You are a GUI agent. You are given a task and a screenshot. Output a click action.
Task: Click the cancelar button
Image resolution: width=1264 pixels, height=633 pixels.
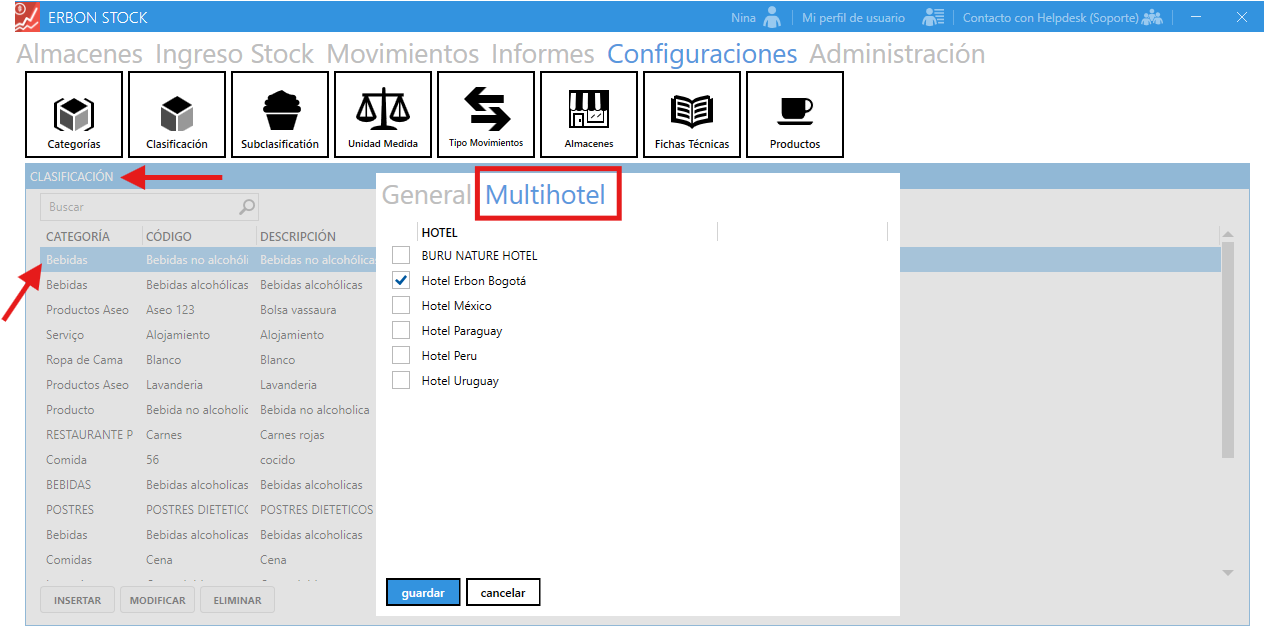click(503, 592)
